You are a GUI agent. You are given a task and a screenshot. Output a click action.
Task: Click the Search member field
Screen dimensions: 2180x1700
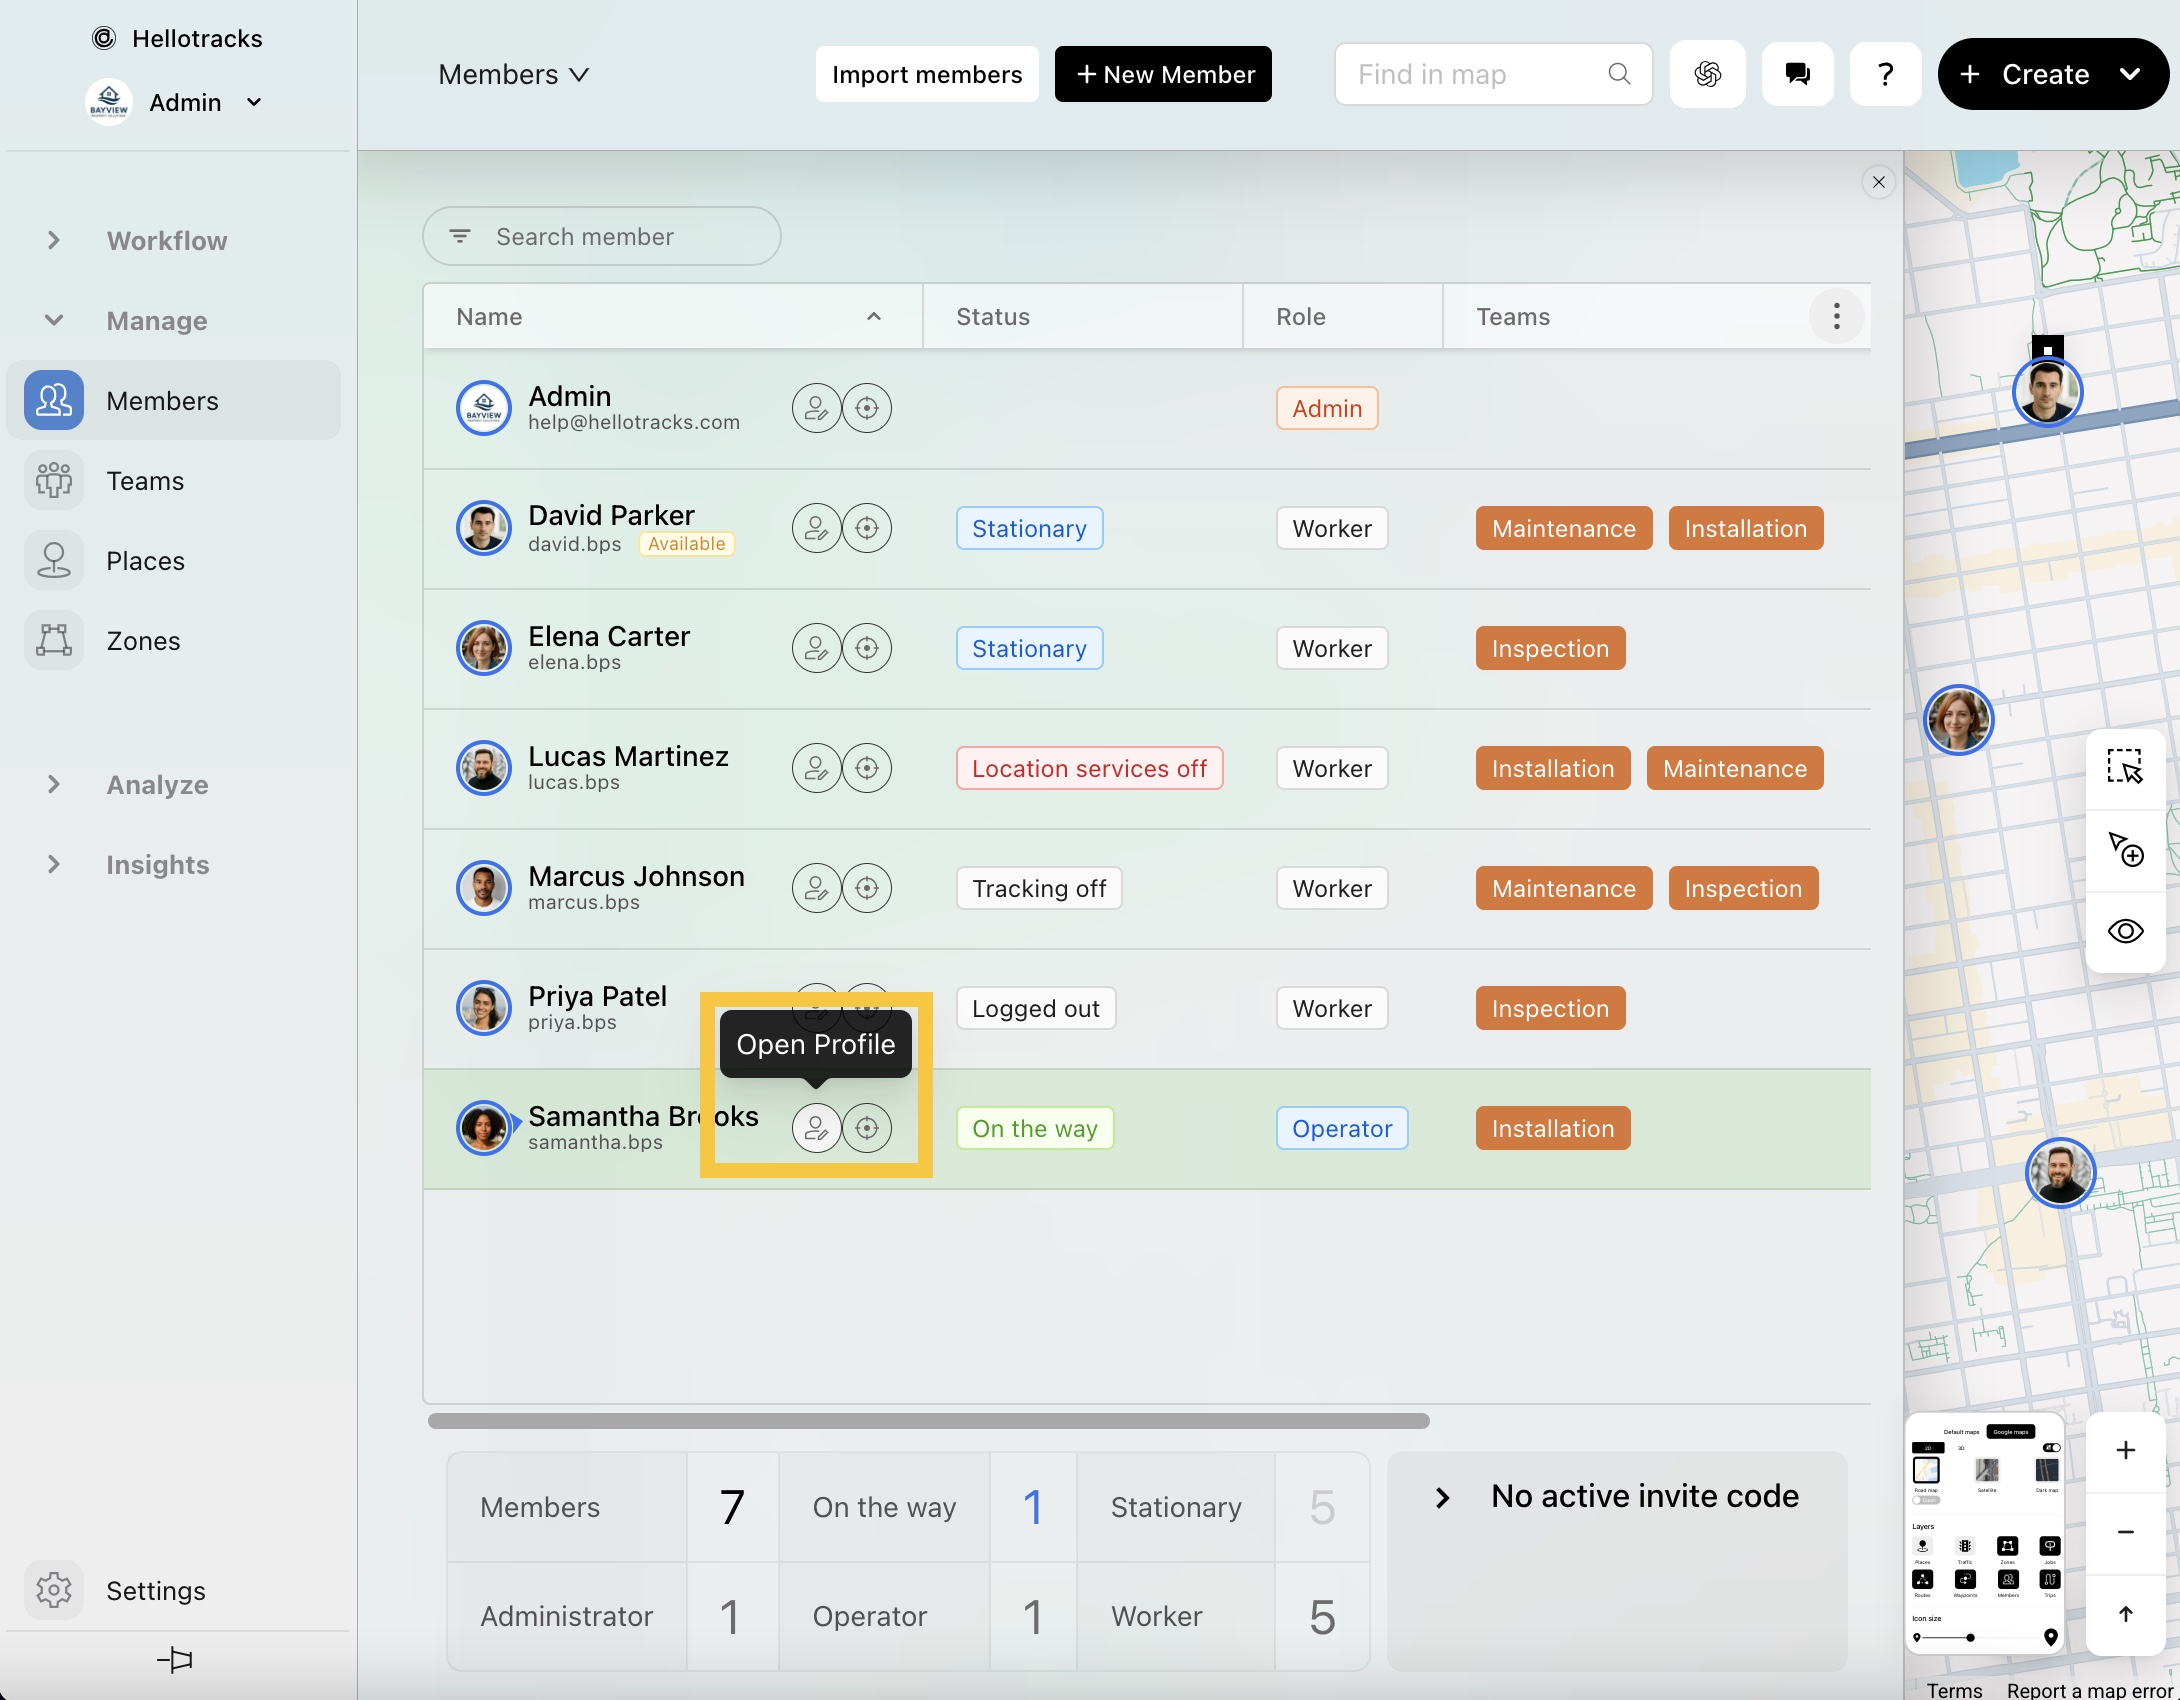point(601,236)
